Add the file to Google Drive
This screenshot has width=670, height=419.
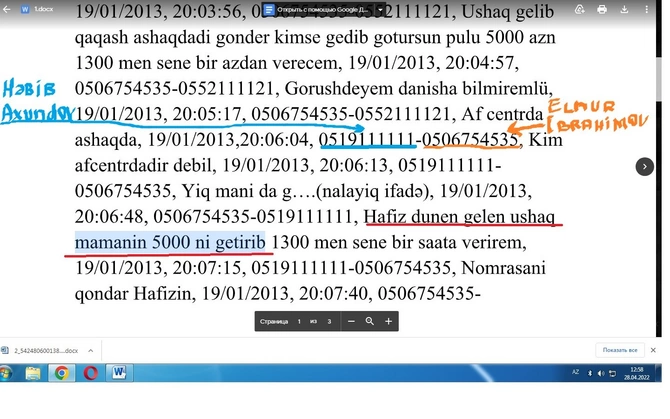[579, 9]
